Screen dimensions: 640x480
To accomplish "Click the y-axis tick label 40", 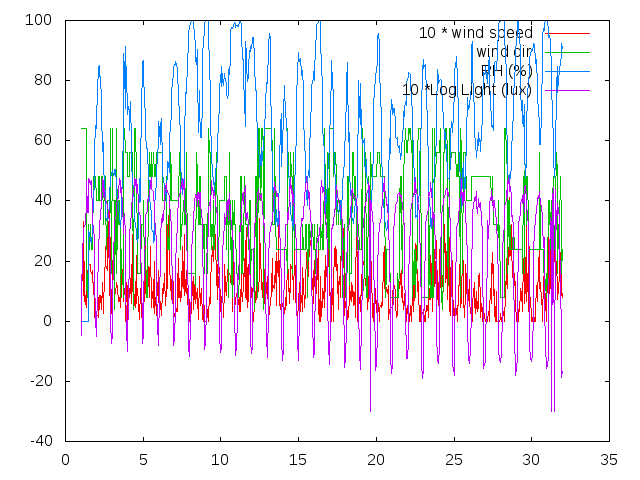I will click(x=44, y=200).
